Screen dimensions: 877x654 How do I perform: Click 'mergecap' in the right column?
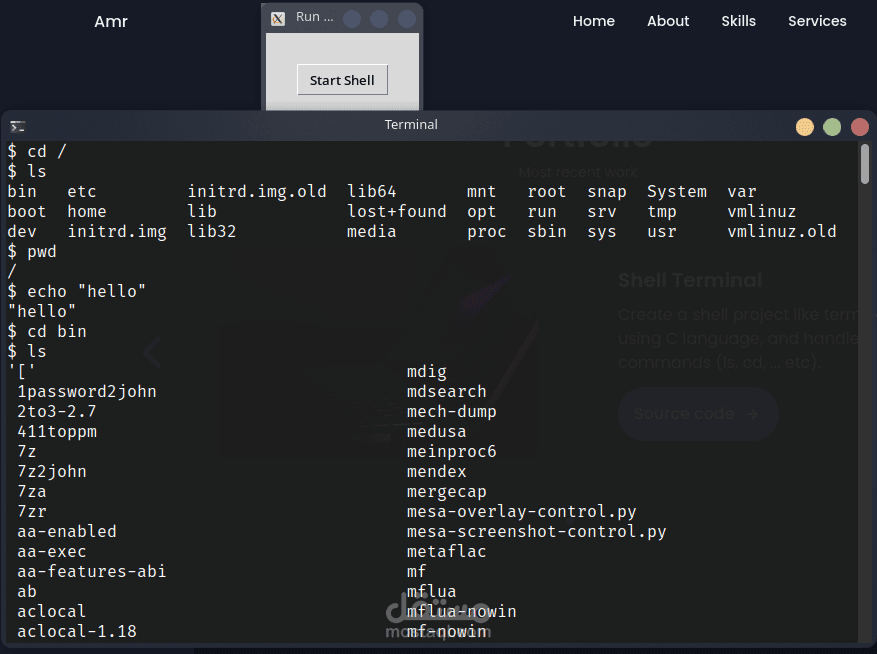point(446,492)
